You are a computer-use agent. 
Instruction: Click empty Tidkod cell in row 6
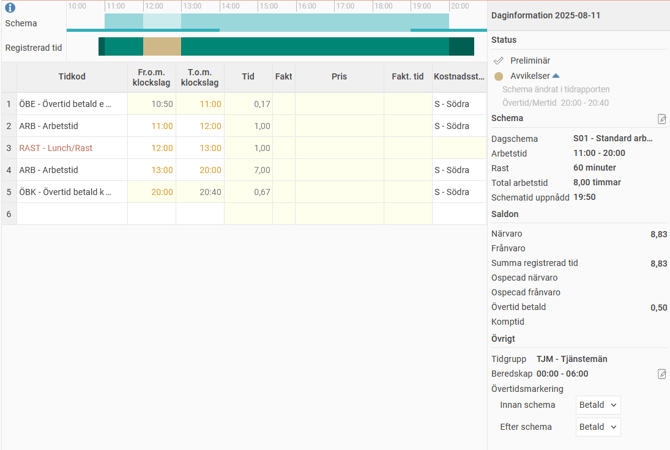(72, 214)
